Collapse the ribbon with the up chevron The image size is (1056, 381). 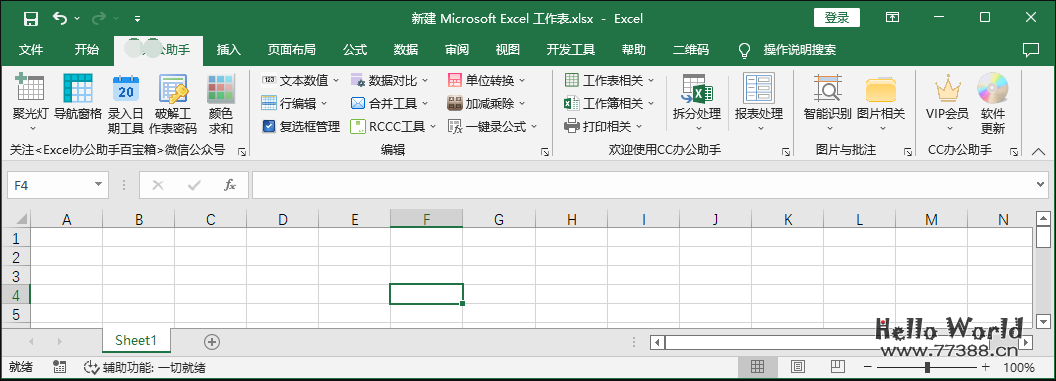1038,152
